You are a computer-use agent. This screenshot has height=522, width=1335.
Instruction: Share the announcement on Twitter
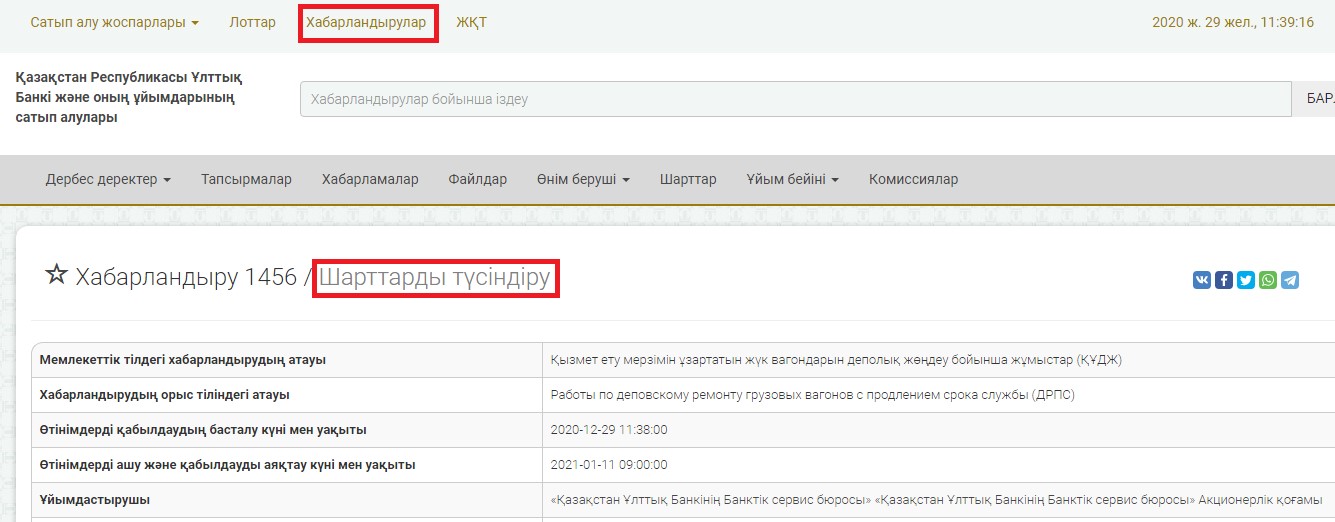(x=1246, y=281)
